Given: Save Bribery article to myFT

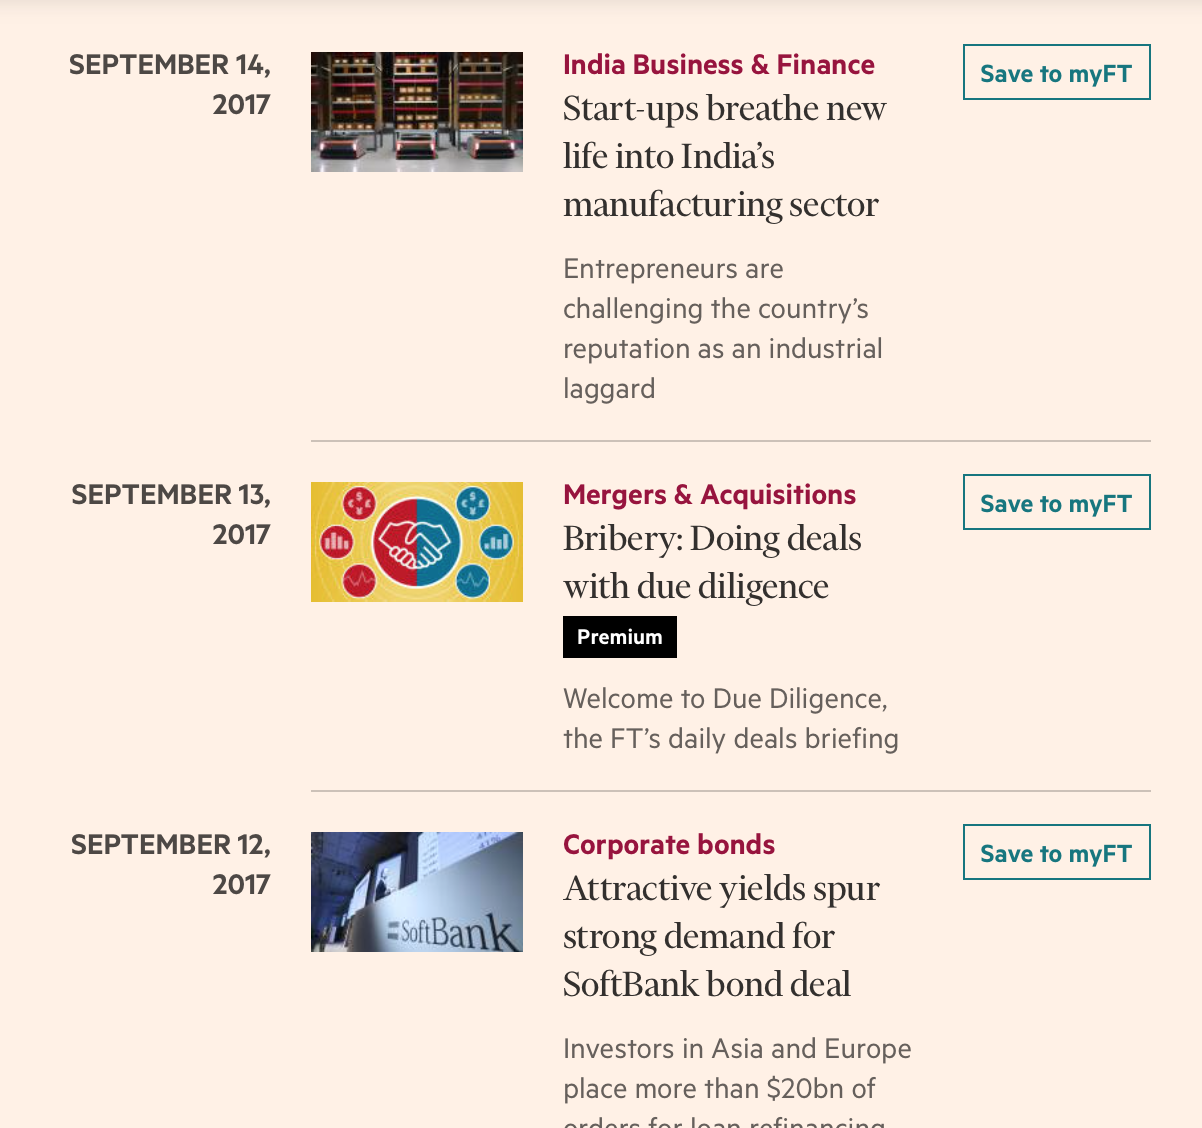Looking at the screenshot, I should tap(1057, 502).
